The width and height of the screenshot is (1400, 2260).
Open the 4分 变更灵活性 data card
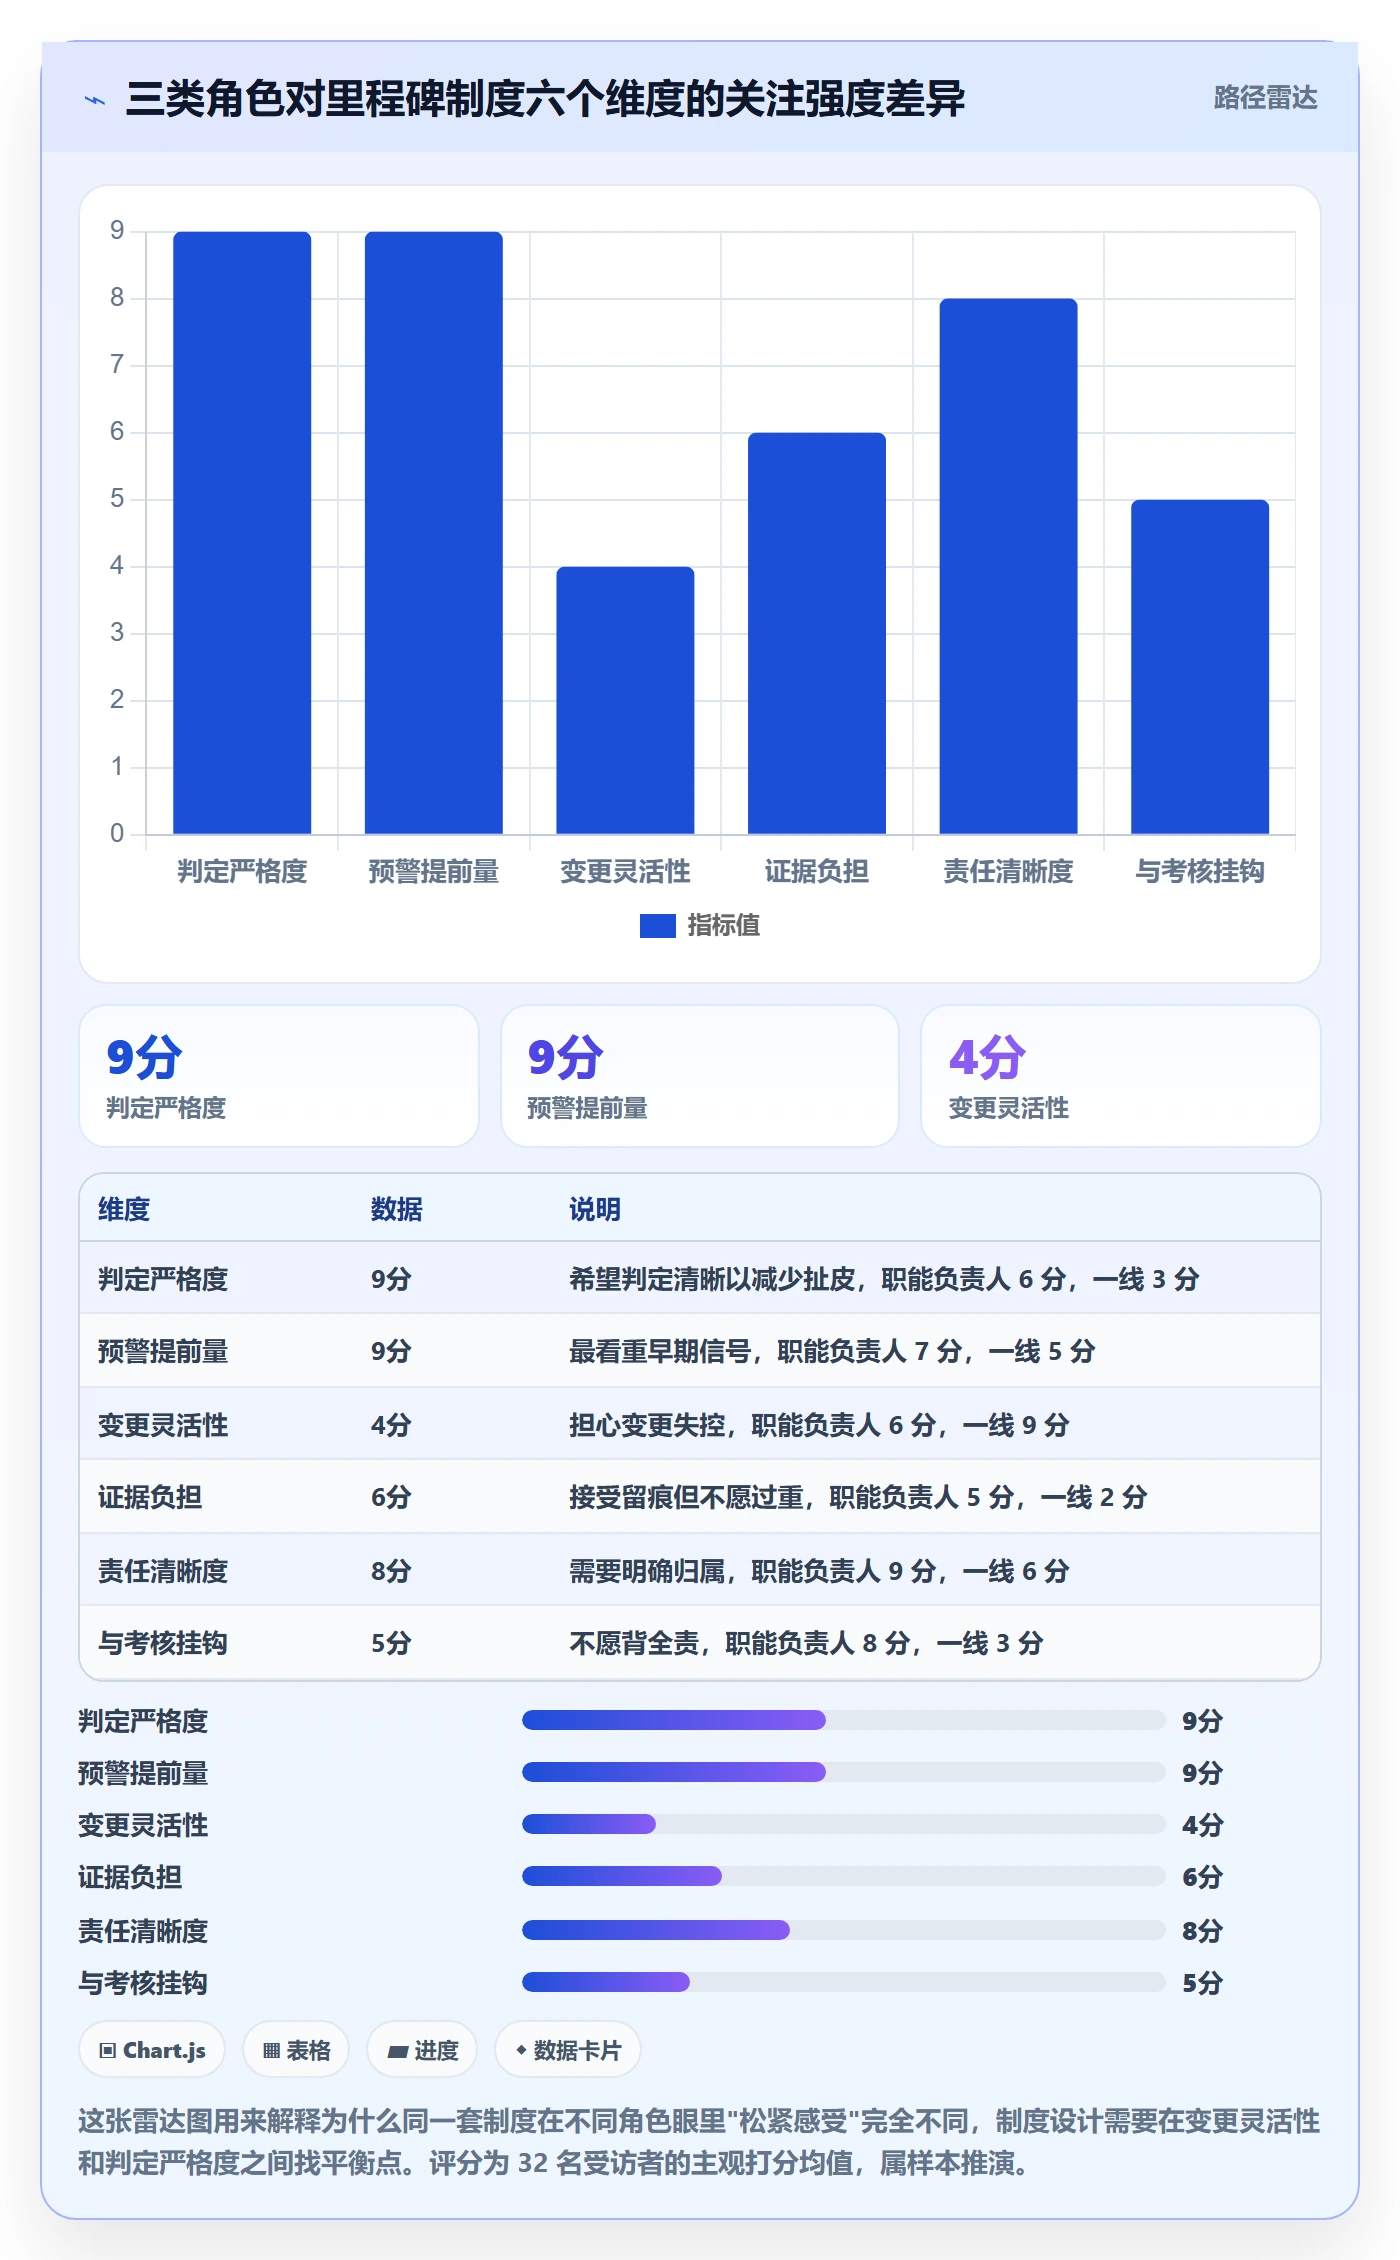1121,1076
